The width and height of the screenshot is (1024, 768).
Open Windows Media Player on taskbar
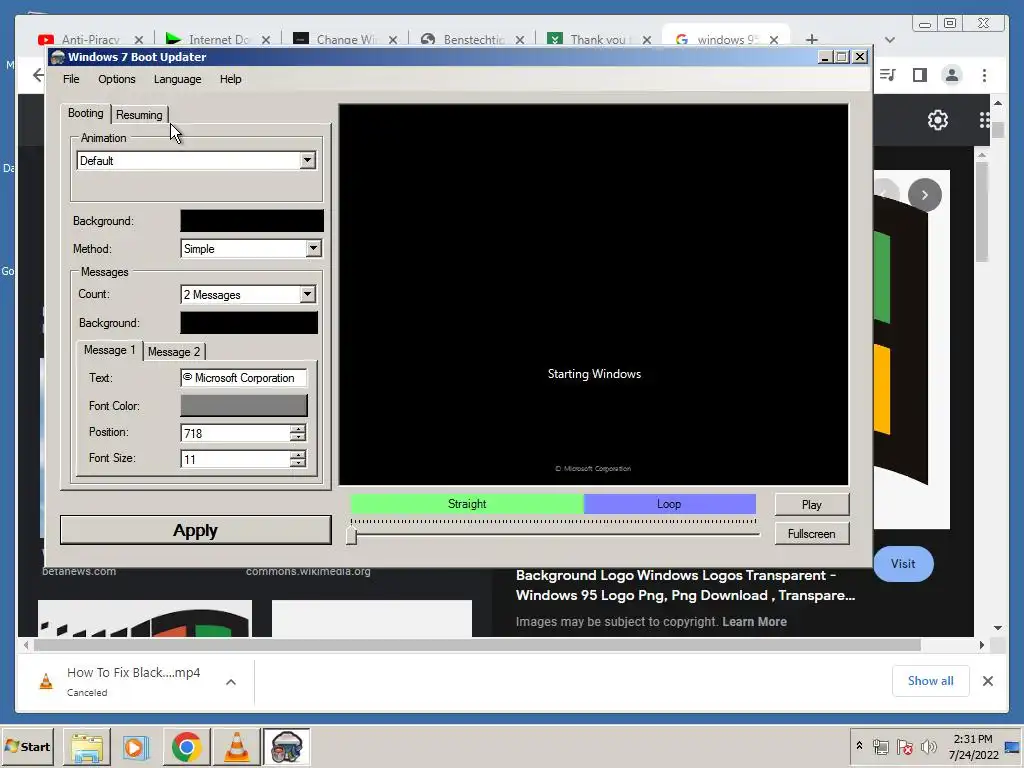pos(136,747)
